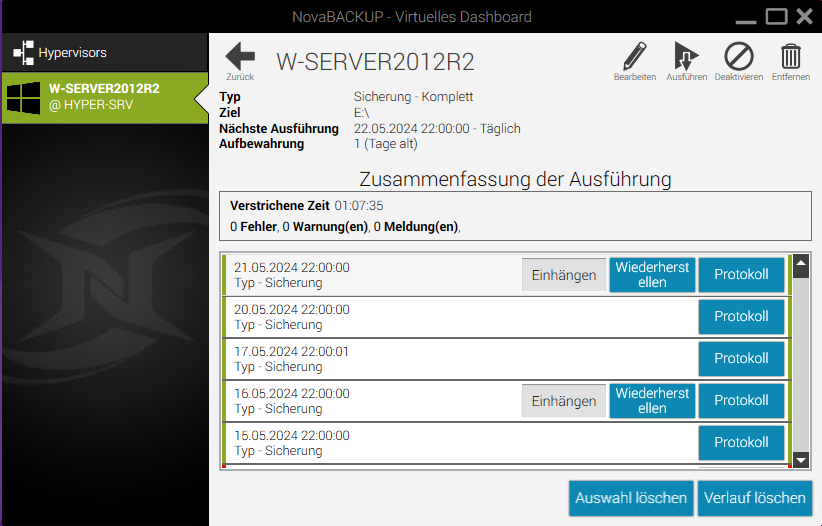The image size is (822, 526).
Task: Open Protokoll for the 20.05.2024 backup
Action: pos(741,317)
